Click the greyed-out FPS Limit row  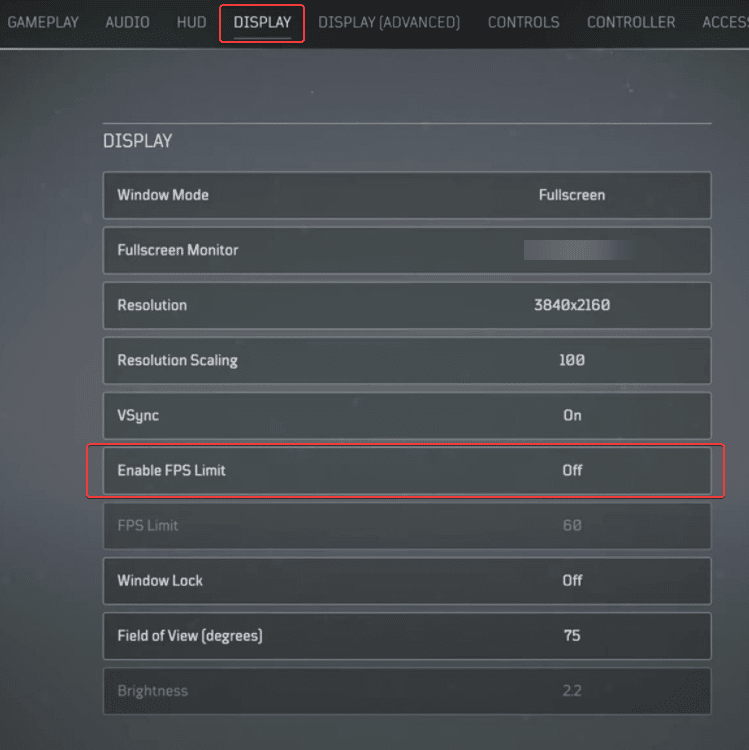coord(407,525)
